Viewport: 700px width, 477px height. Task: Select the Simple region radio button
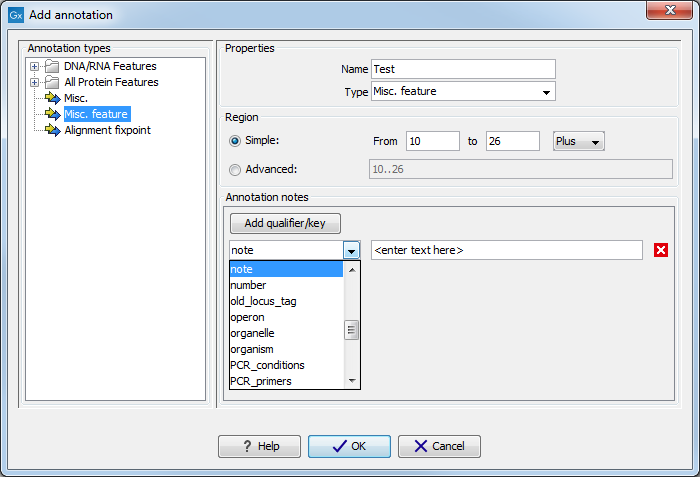(236, 141)
